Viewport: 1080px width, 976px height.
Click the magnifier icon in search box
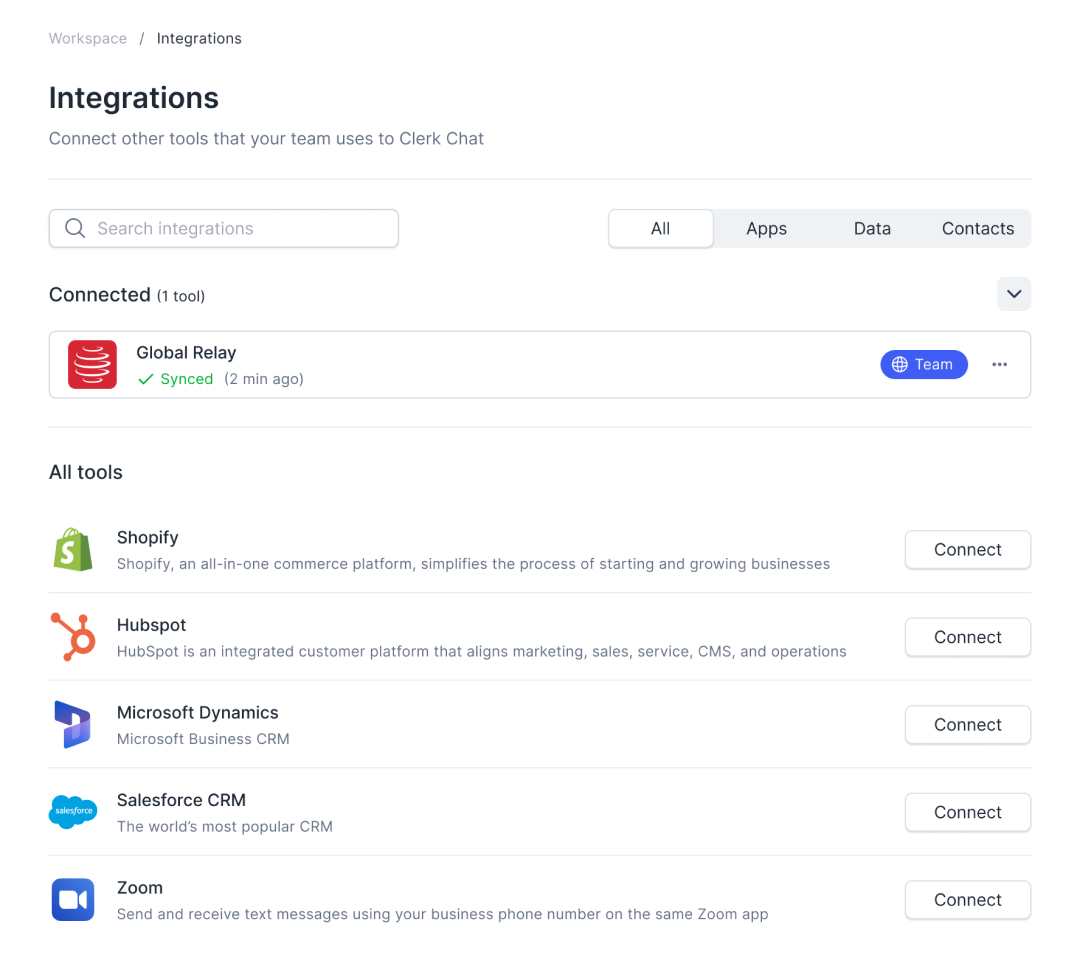click(75, 228)
